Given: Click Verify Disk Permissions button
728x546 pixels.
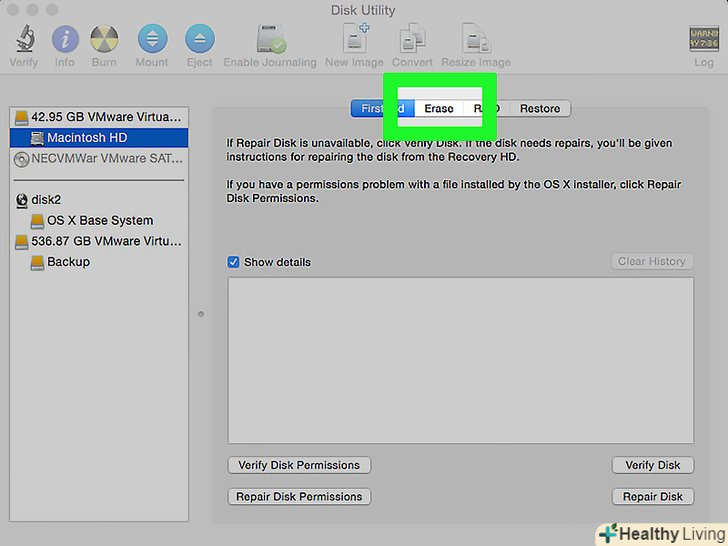Looking at the screenshot, I should (299, 465).
